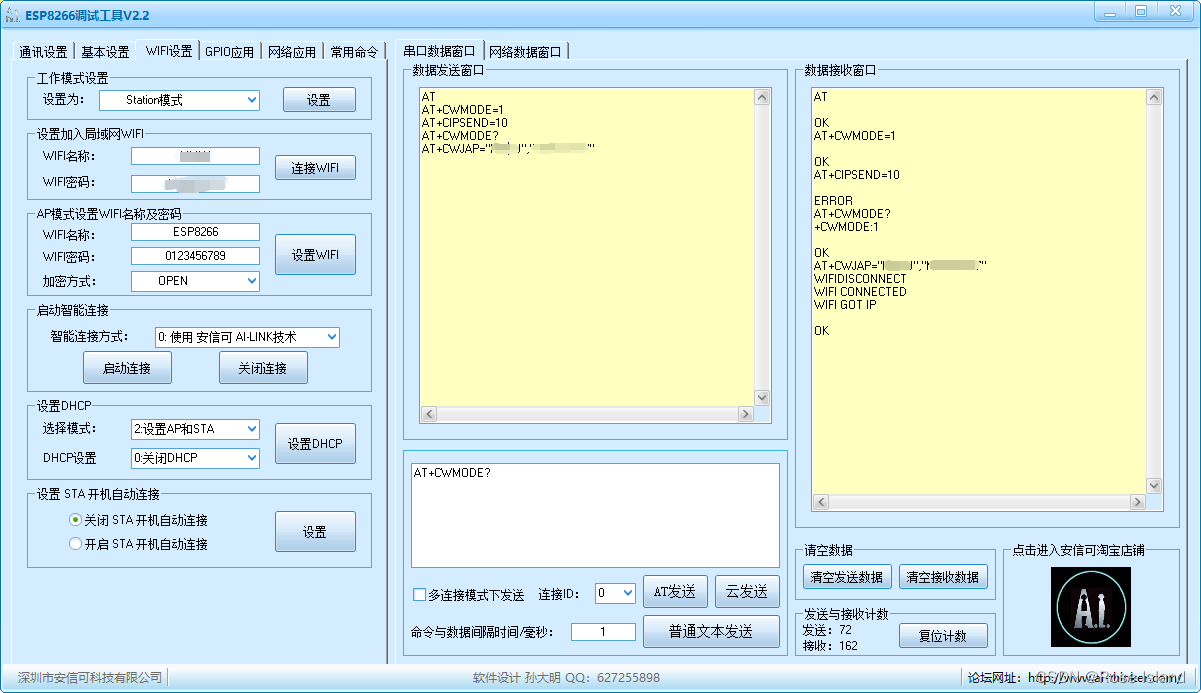The image size is (1201, 693).
Task: Click the 普通文本发送 button
Action: pyautogui.click(x=711, y=632)
